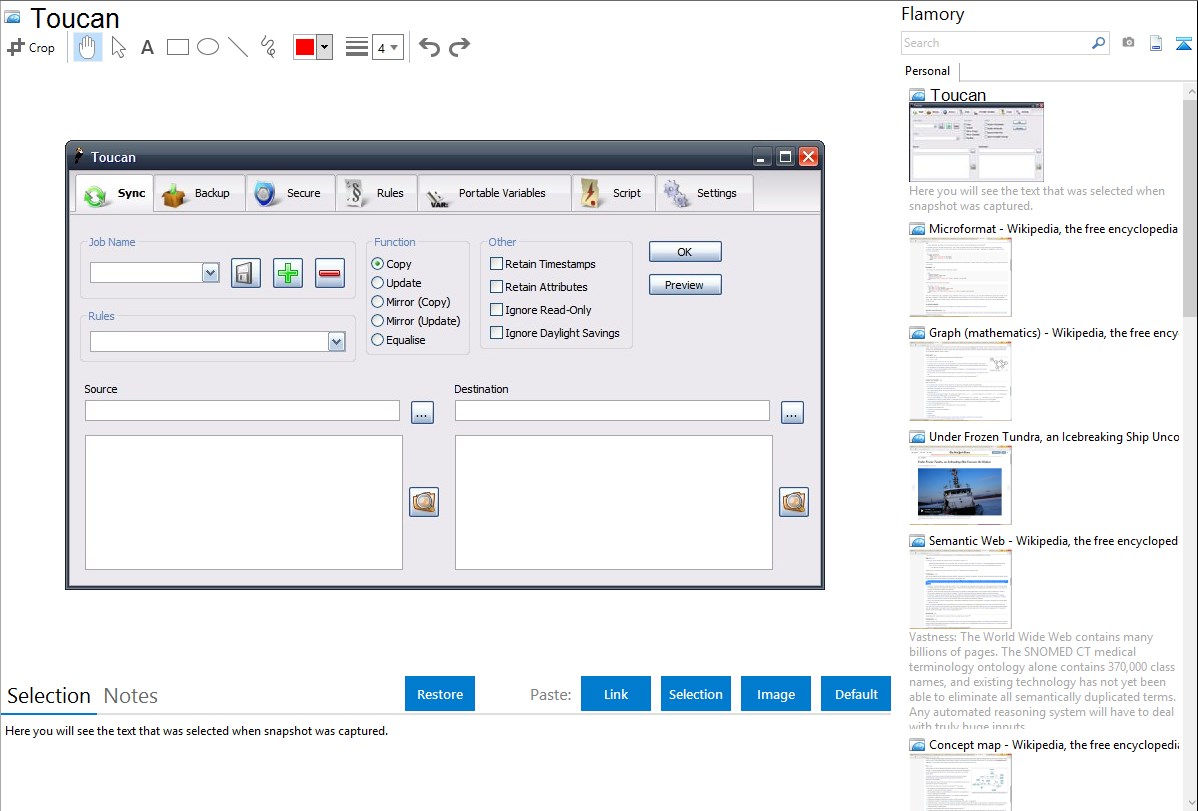
Task: Open the Personal tab in Flamory
Action: [x=928, y=71]
